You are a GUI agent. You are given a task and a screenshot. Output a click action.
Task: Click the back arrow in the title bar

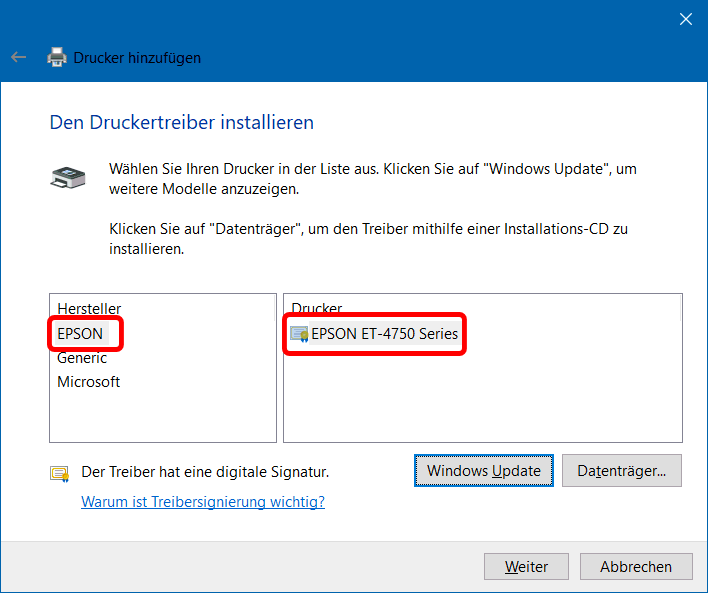click(18, 58)
